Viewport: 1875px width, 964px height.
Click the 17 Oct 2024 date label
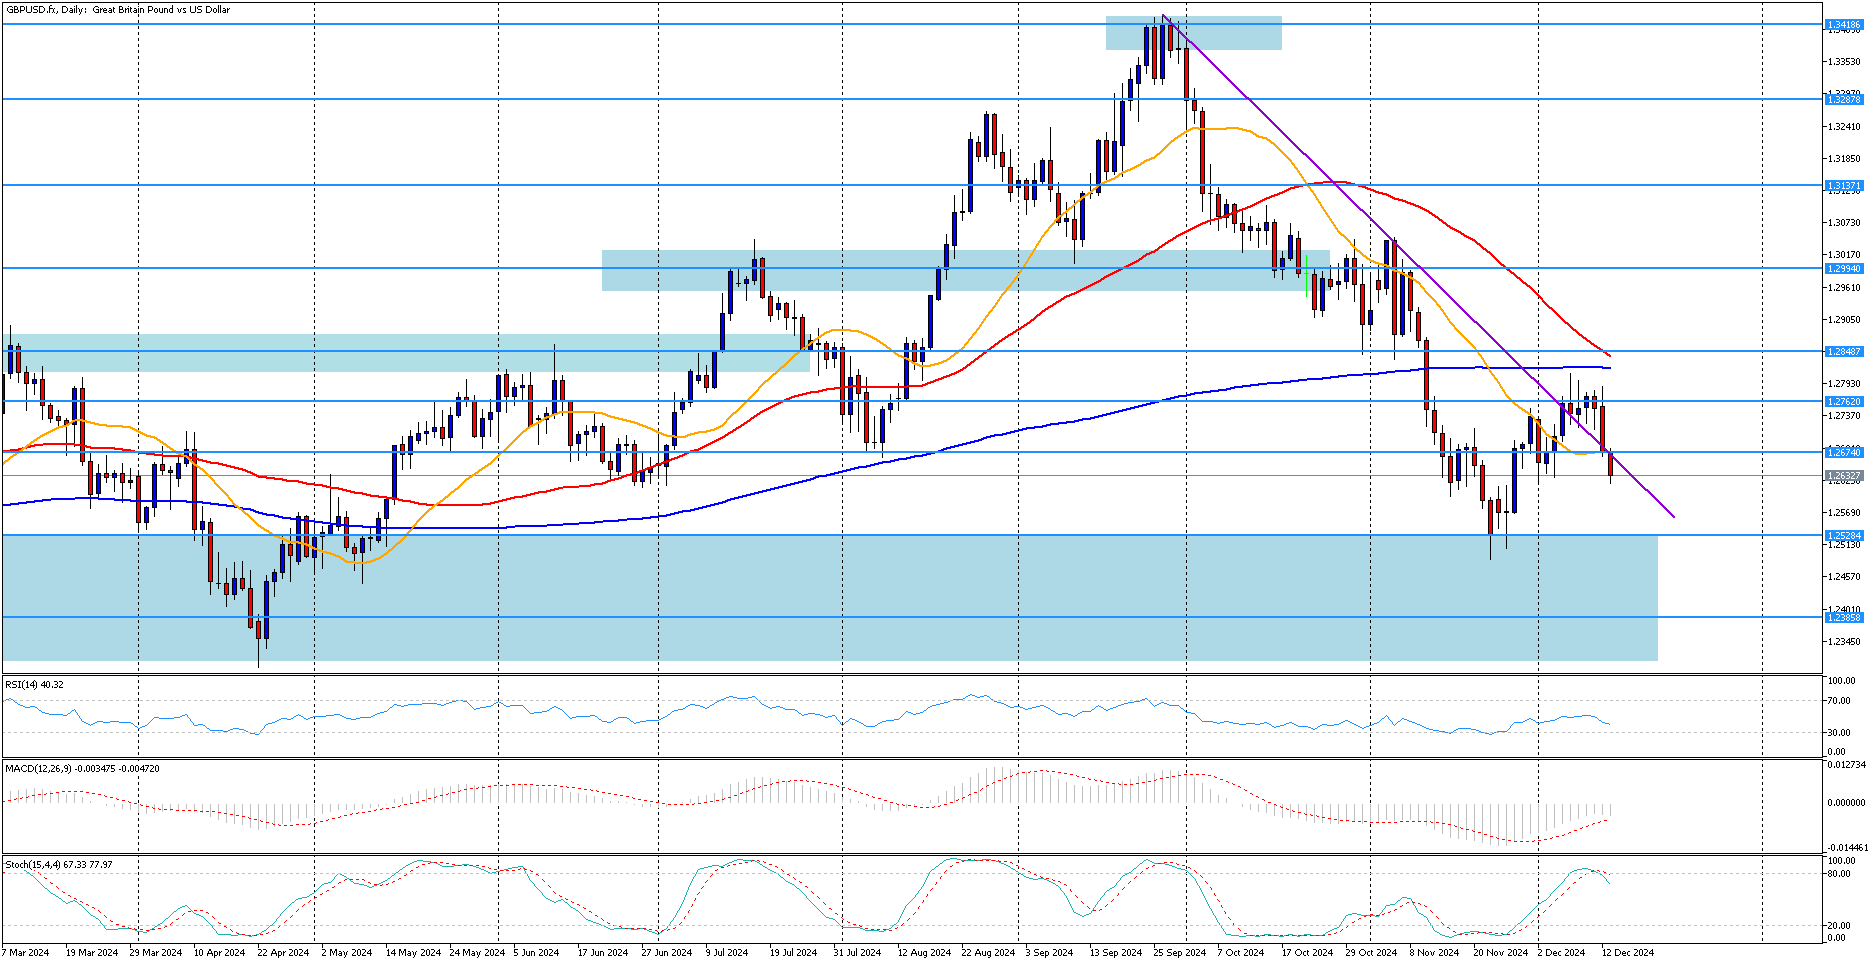[1307, 952]
